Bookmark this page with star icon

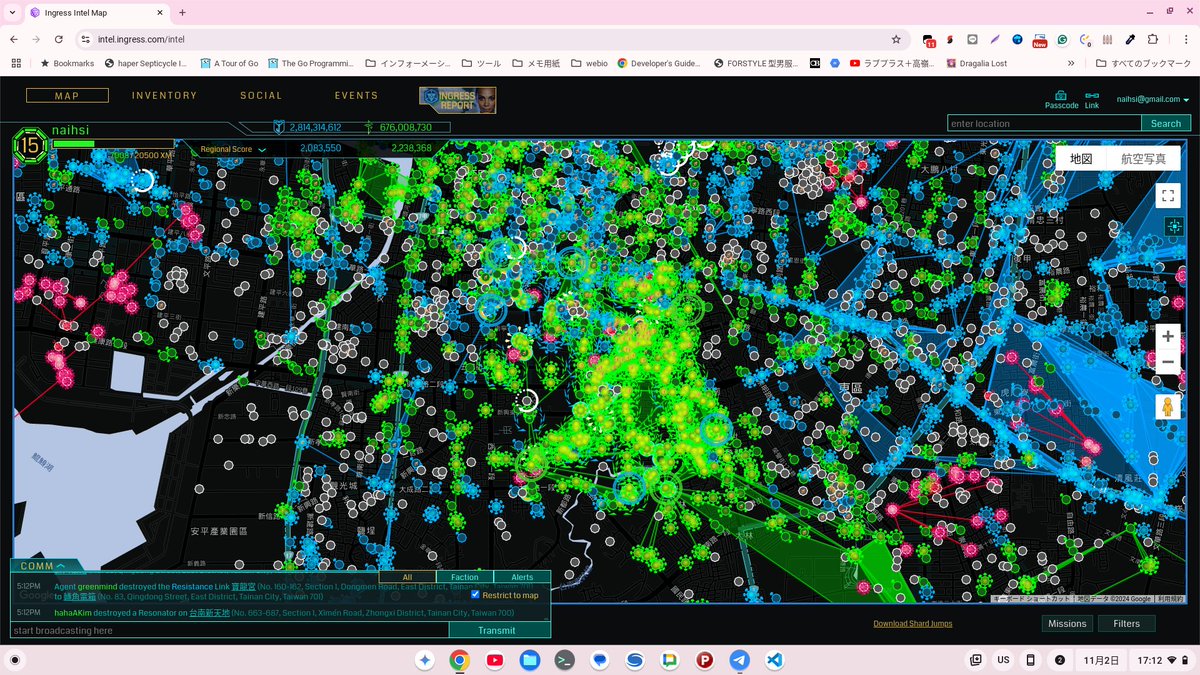(896, 39)
